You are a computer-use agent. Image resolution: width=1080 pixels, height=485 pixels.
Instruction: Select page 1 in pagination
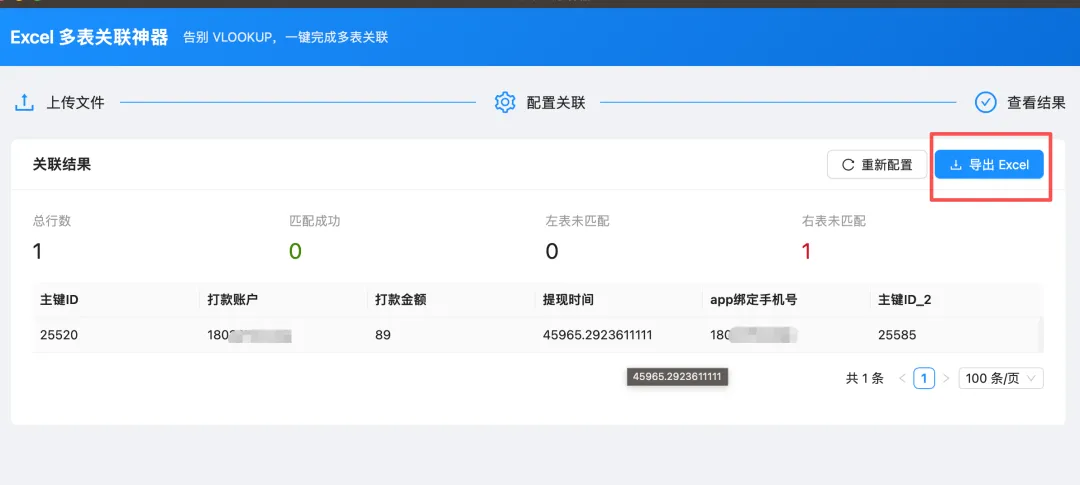coord(924,378)
